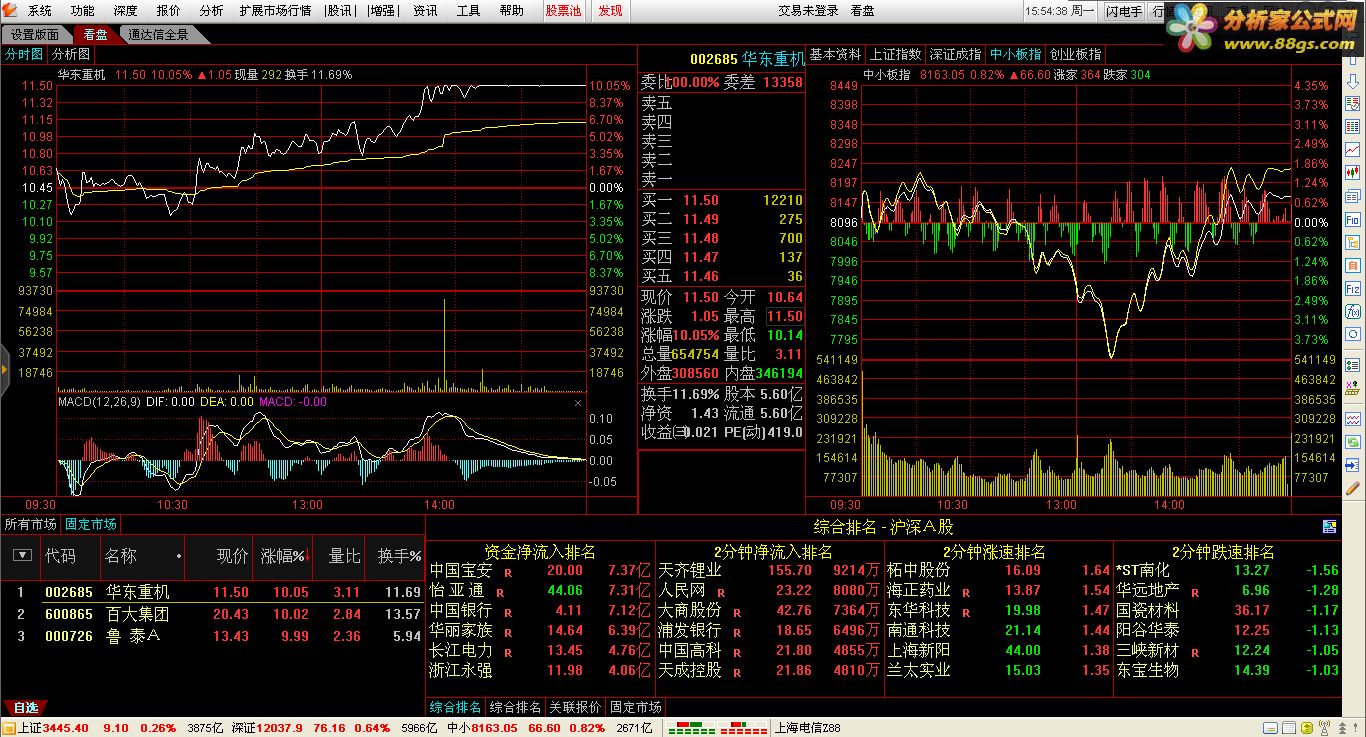
Task: Open the 工具 menu
Action: point(468,11)
